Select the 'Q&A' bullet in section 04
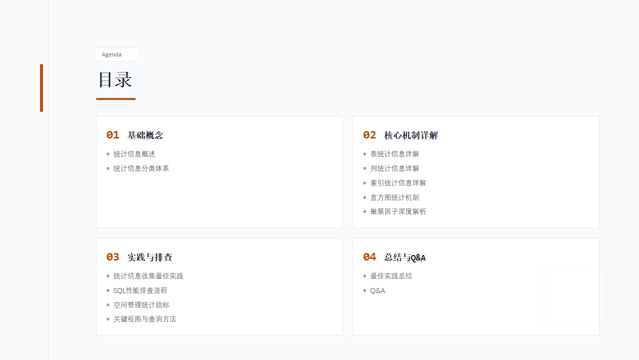Viewport: 639px width, 360px height. [377, 291]
